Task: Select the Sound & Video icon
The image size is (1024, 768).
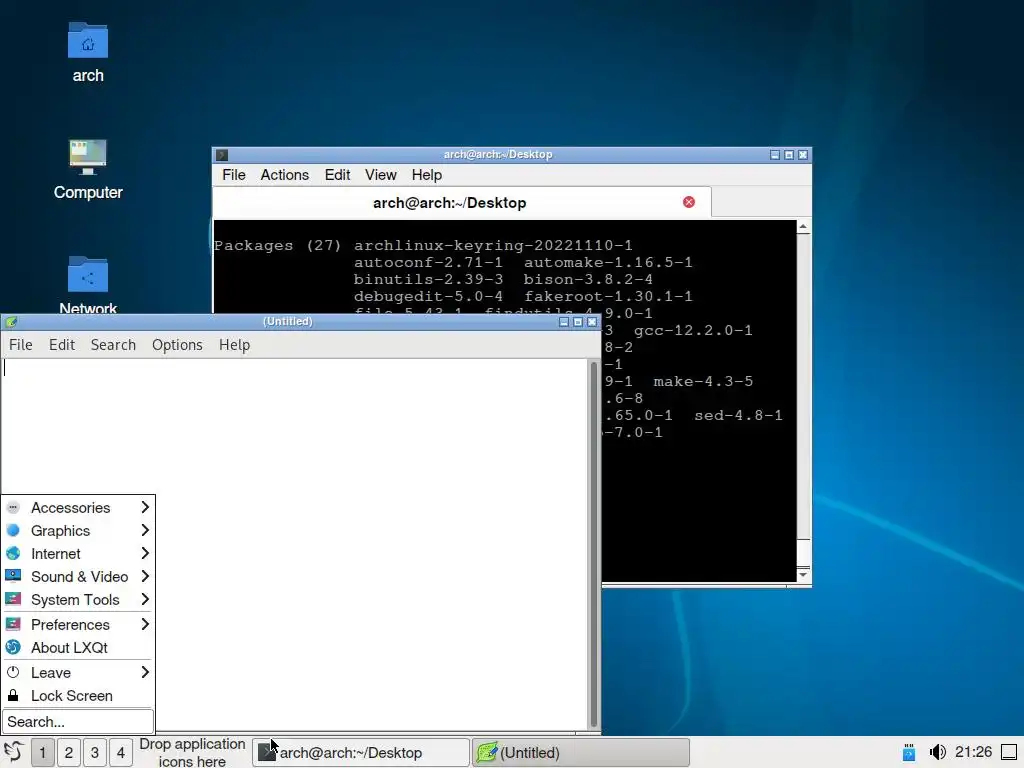Action: (x=13, y=576)
